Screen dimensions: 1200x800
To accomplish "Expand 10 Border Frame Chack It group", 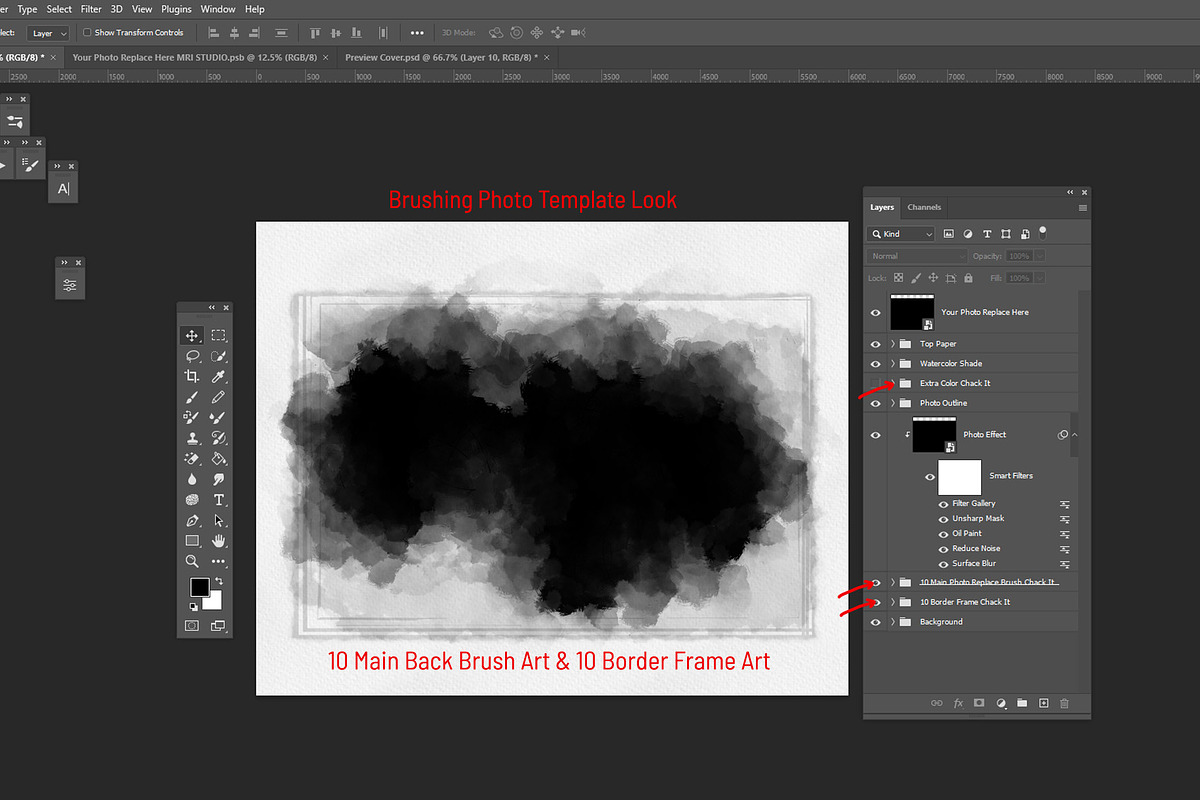I will 893,602.
